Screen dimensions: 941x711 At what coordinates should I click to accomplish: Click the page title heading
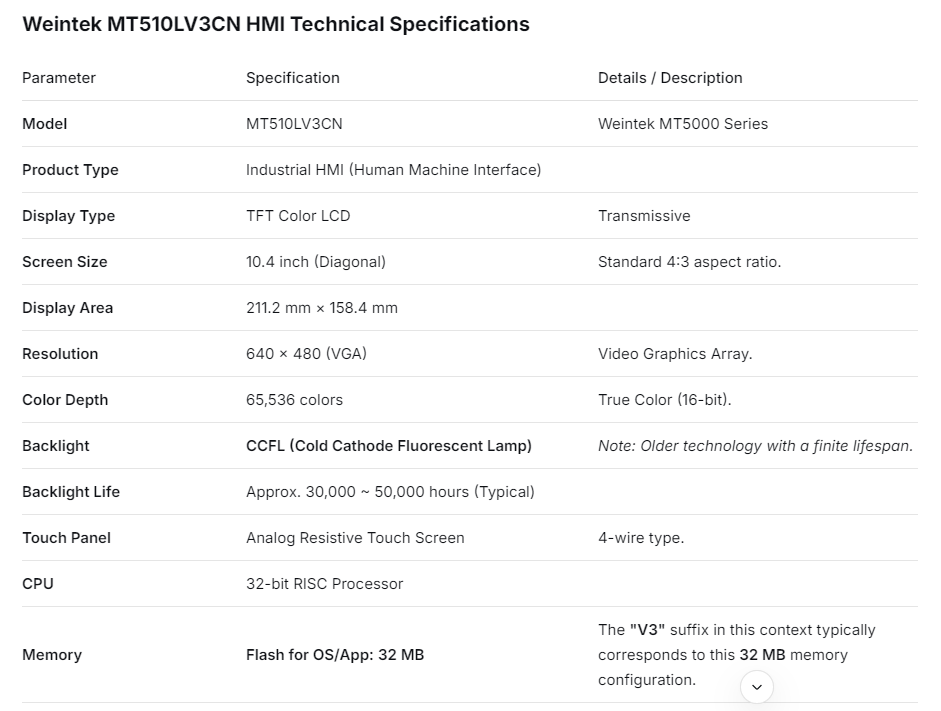[x=276, y=24]
